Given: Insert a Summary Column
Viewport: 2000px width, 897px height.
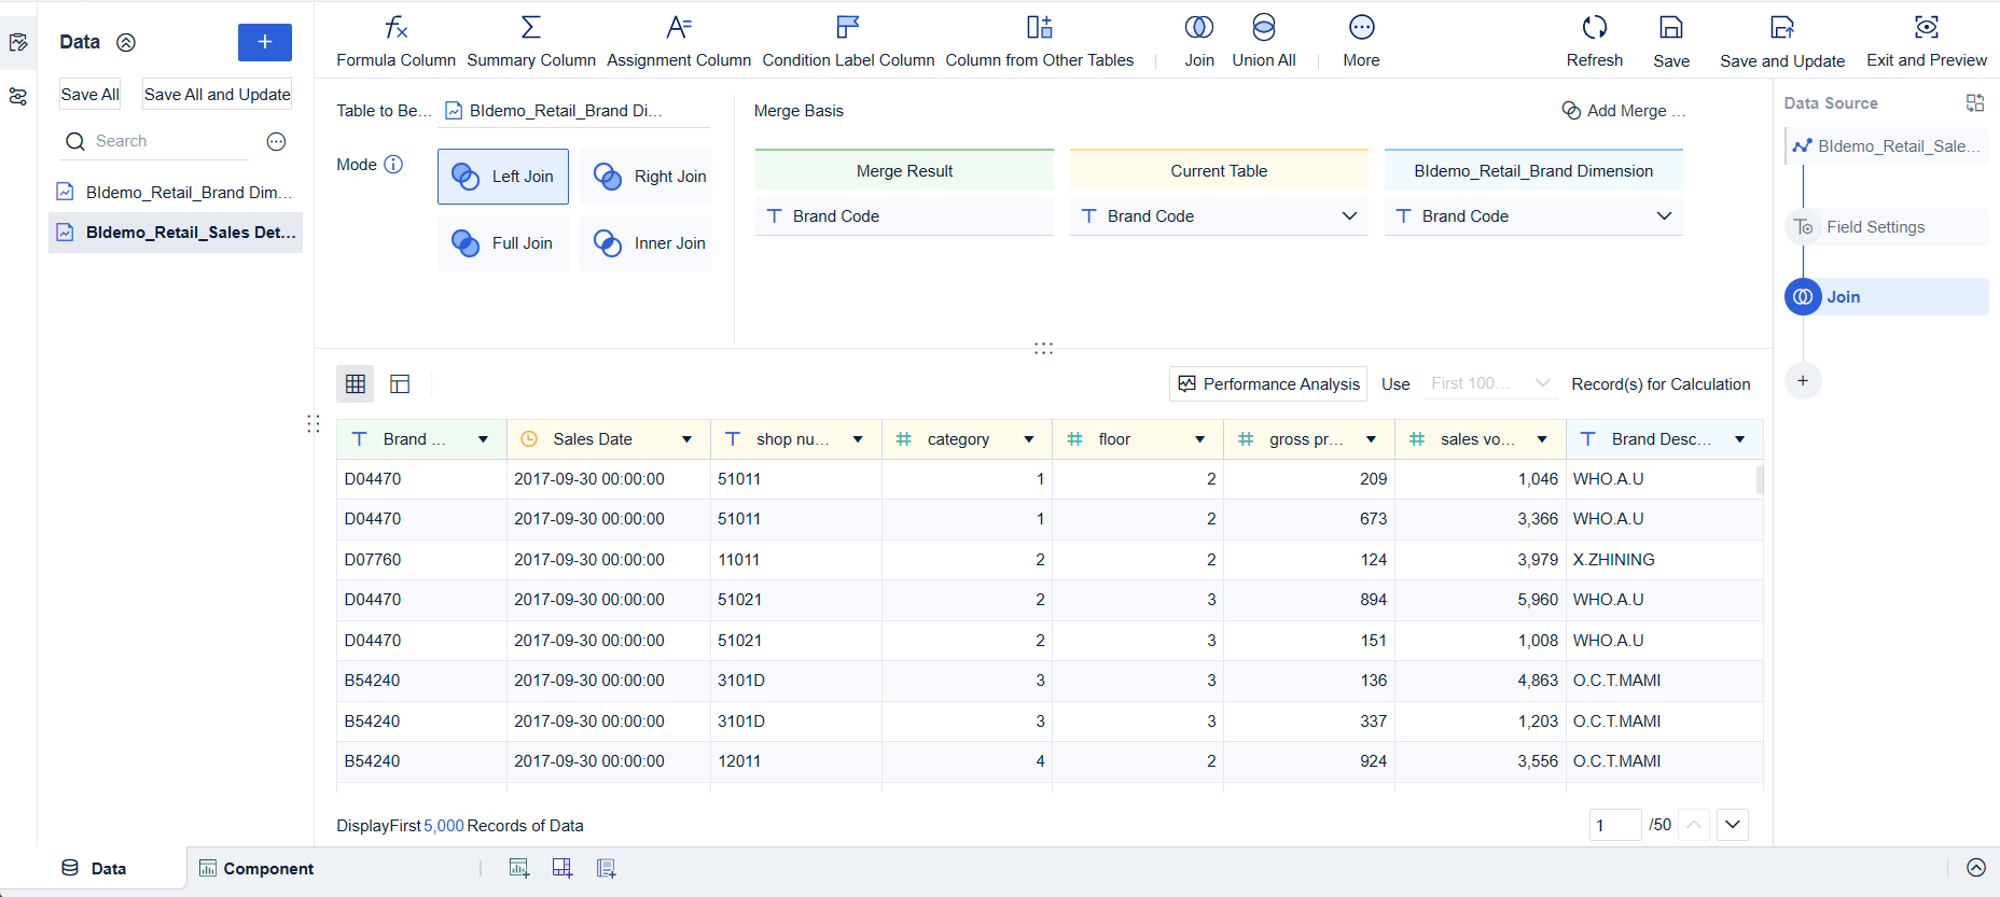Looking at the screenshot, I should (x=530, y=41).
